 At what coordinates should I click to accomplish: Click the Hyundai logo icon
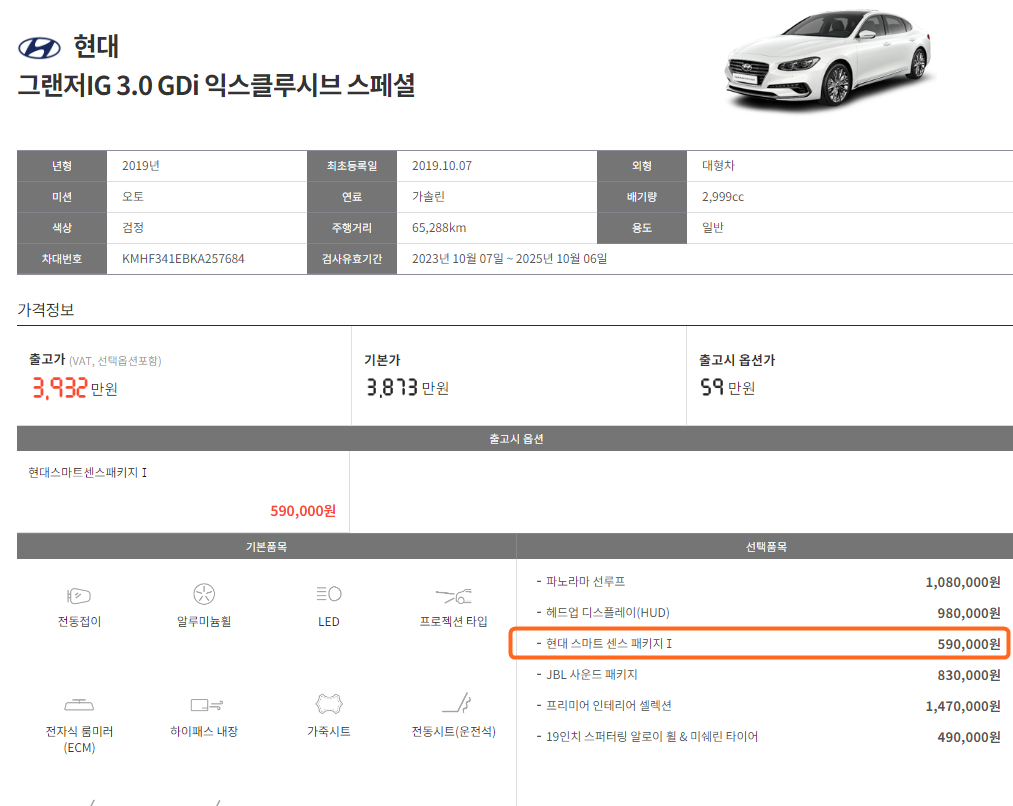(39, 48)
